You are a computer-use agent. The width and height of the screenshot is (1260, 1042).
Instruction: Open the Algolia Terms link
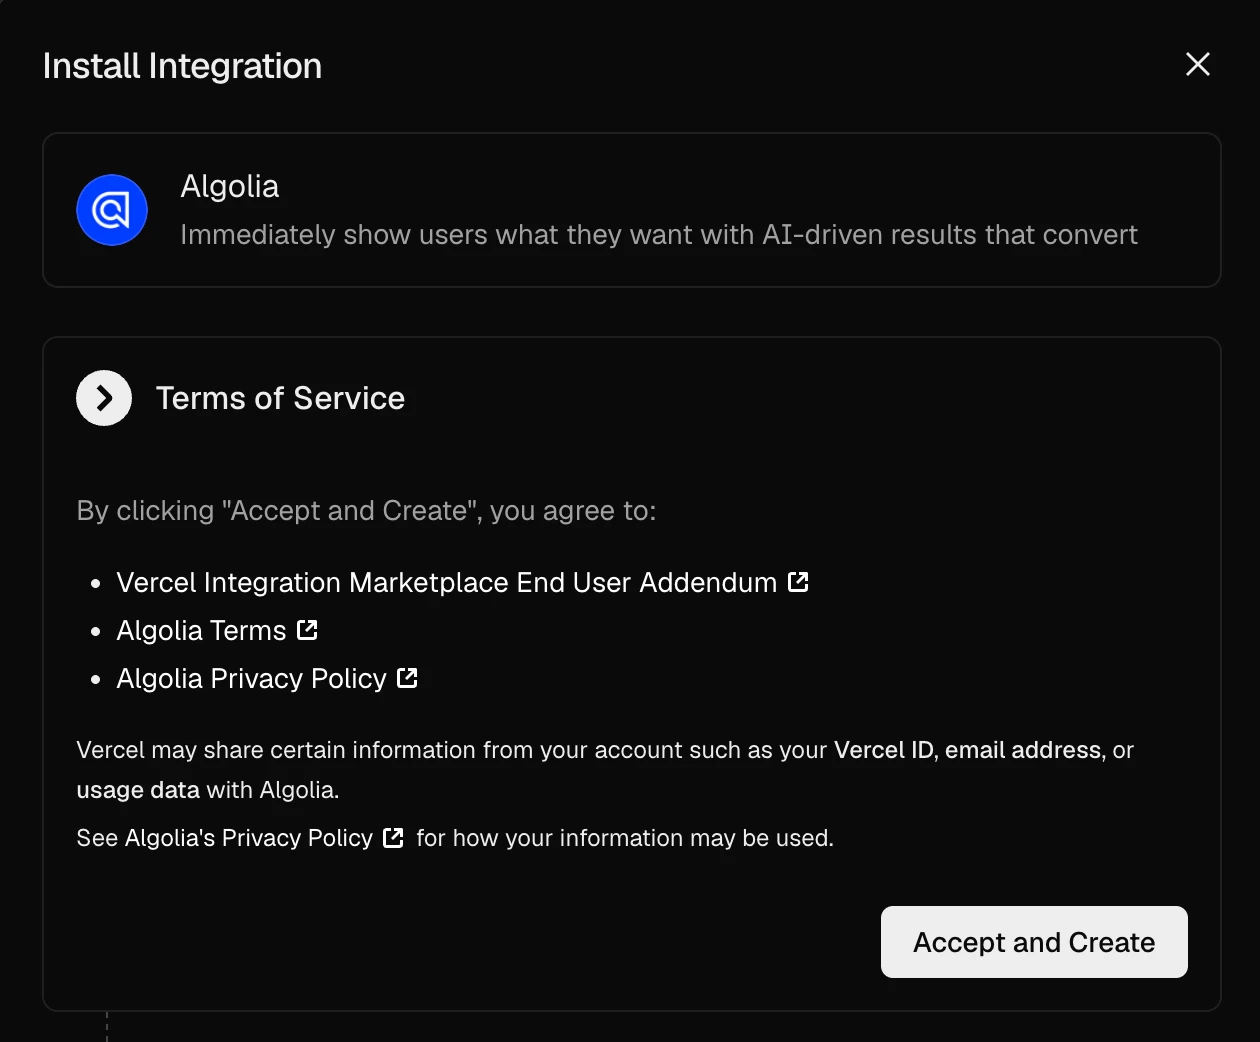tap(201, 630)
